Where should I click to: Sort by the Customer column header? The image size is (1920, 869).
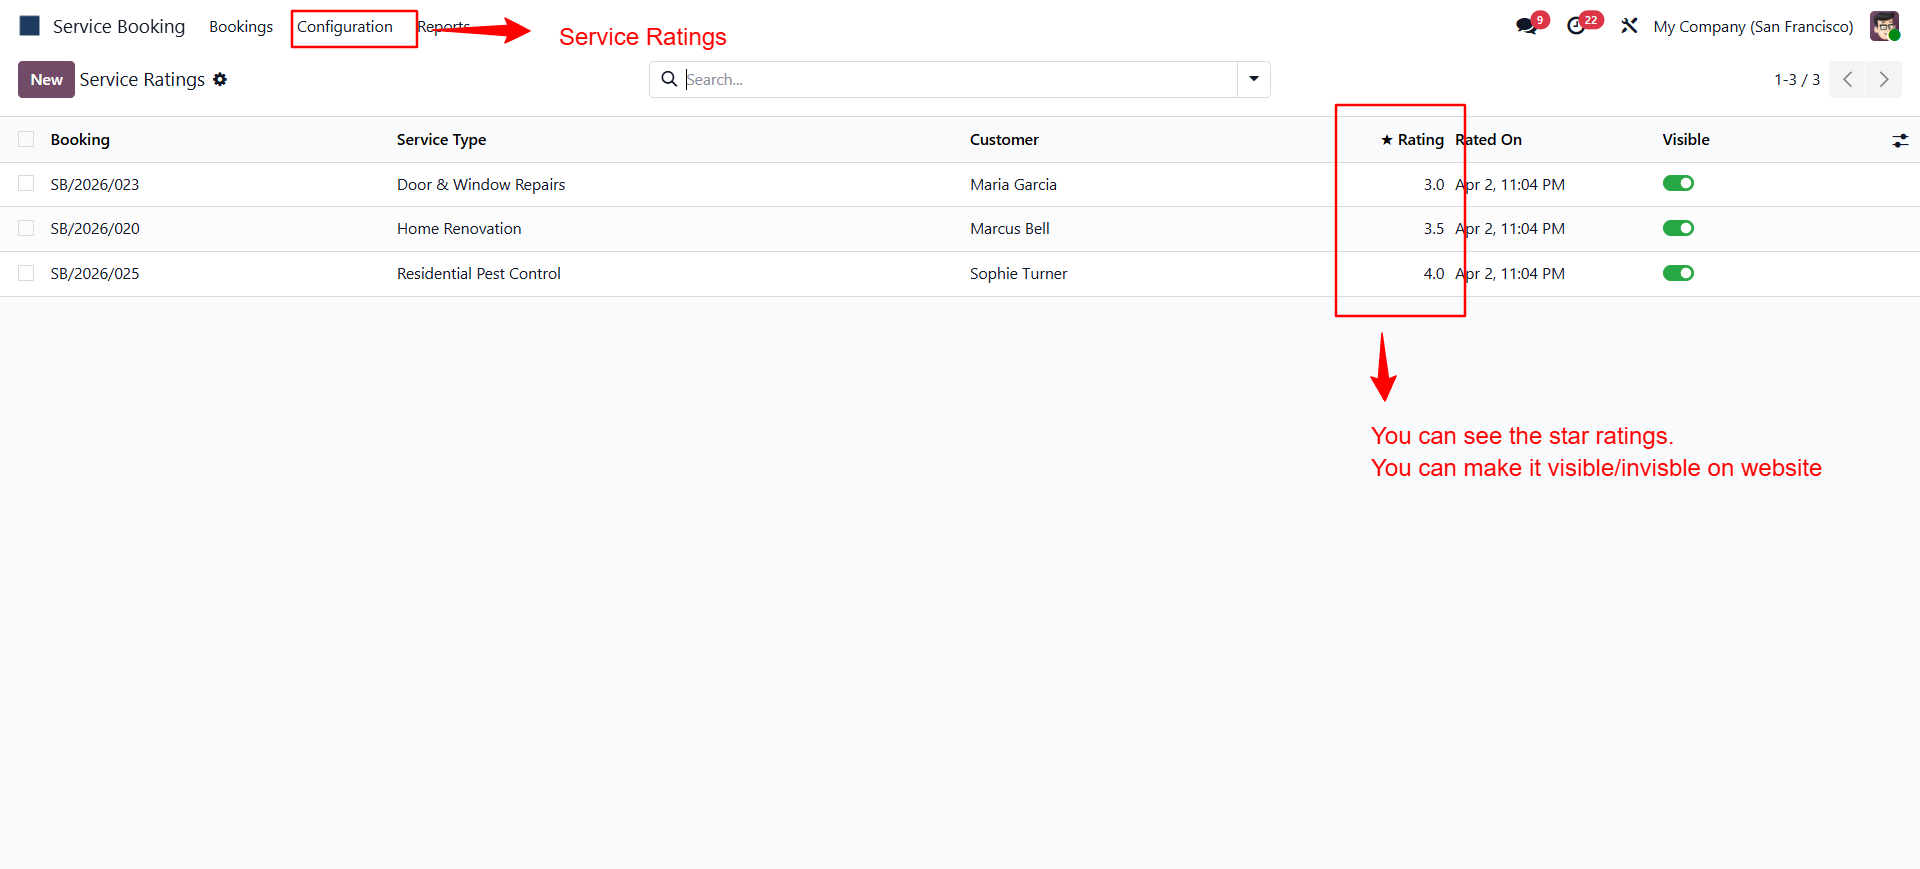pos(1004,139)
